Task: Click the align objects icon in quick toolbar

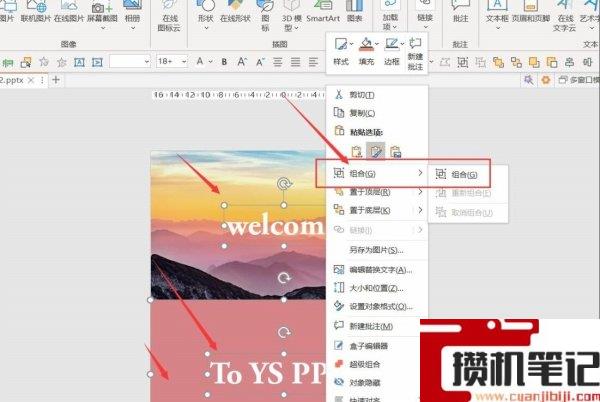Action: click(x=569, y=62)
